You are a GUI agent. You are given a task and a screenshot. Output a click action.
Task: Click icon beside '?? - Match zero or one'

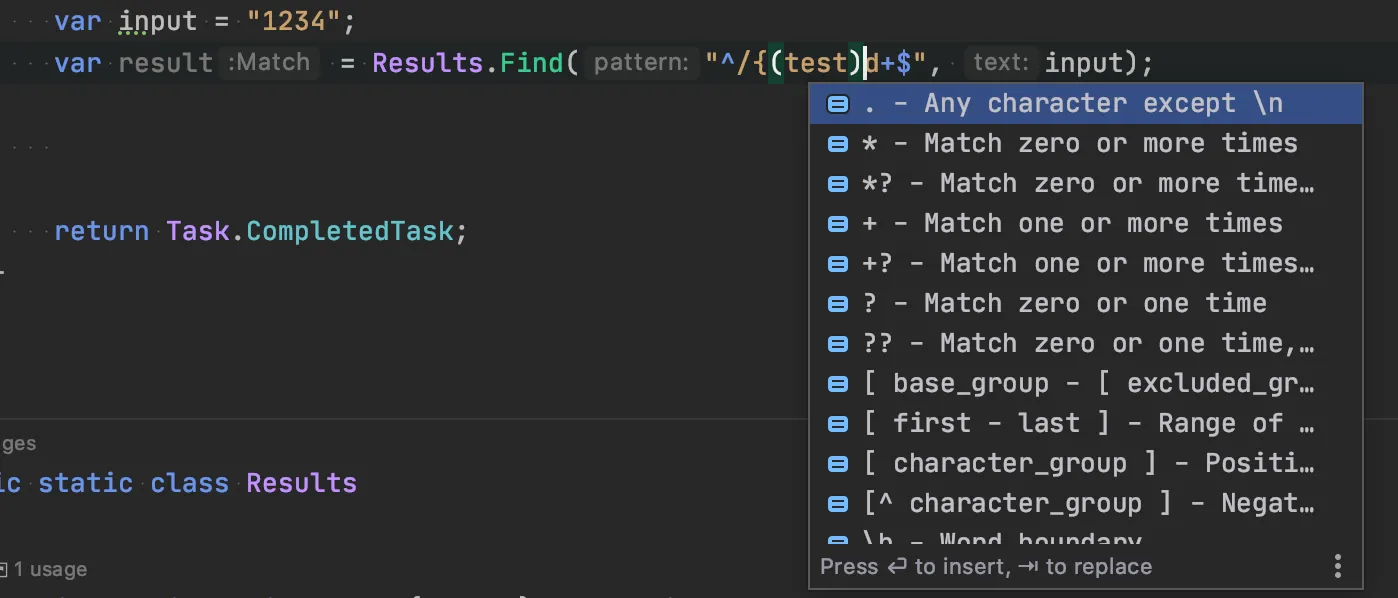point(838,344)
